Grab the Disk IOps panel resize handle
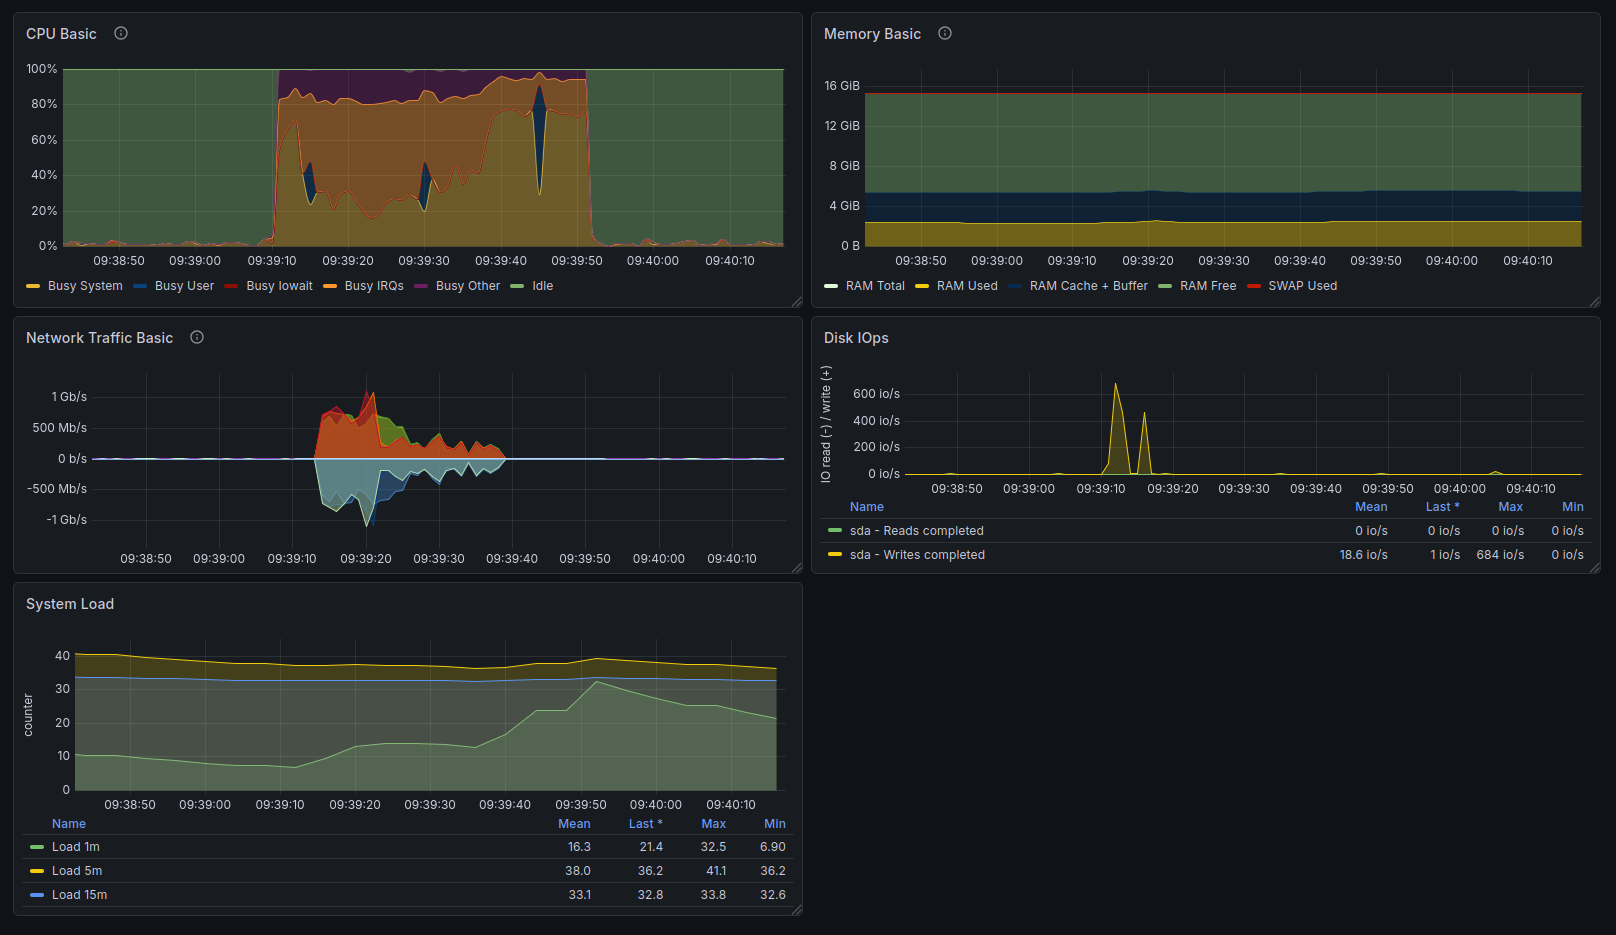 [1595, 568]
